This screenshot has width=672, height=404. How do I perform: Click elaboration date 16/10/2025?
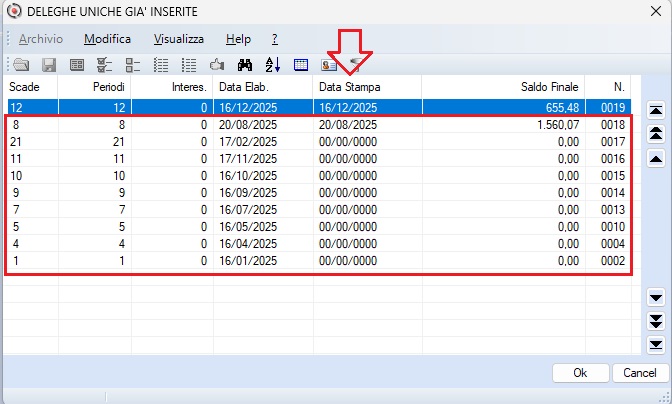(x=248, y=176)
